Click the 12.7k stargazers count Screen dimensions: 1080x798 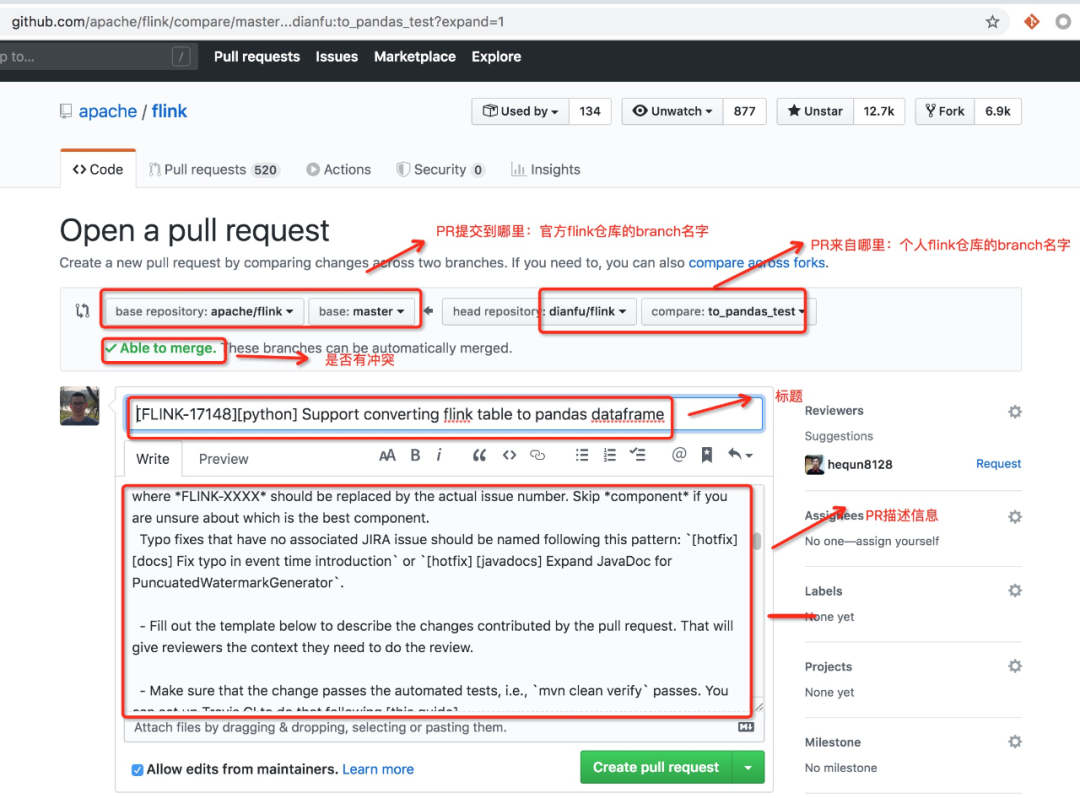pyautogui.click(x=879, y=111)
